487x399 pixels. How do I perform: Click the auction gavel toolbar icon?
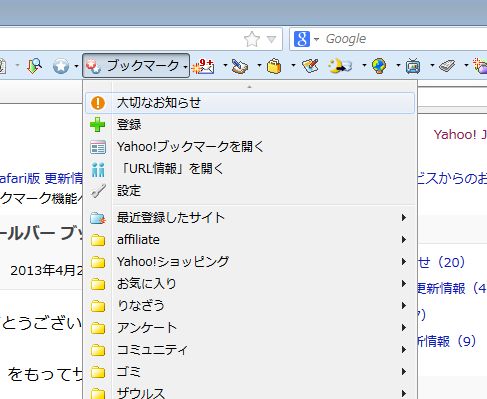point(239,66)
